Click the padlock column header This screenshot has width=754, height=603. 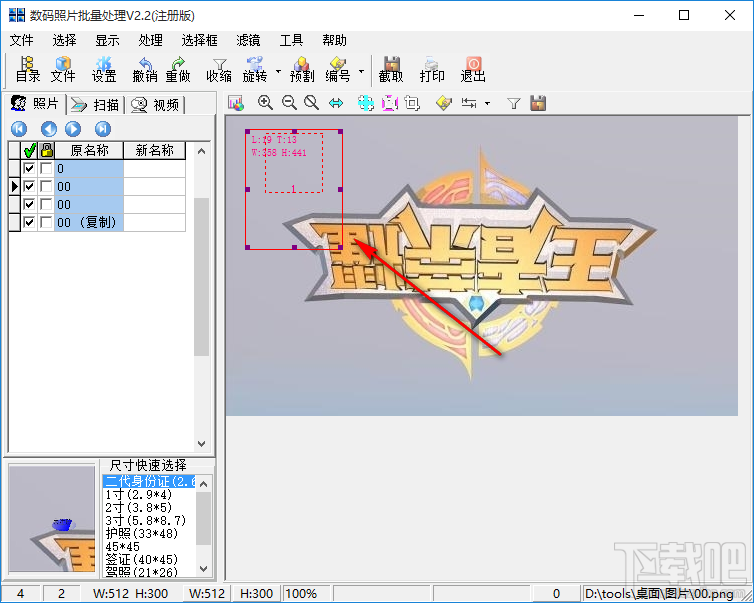(x=47, y=151)
